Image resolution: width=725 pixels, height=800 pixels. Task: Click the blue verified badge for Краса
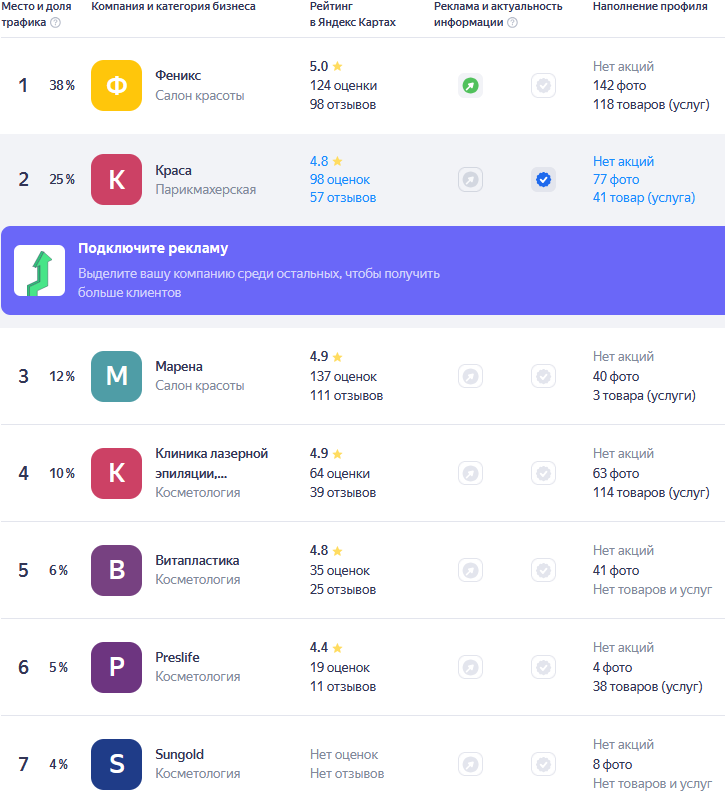pos(543,180)
